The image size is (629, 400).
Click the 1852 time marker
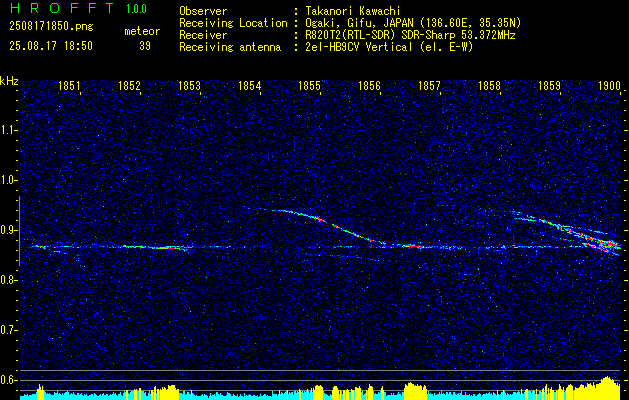(x=129, y=85)
